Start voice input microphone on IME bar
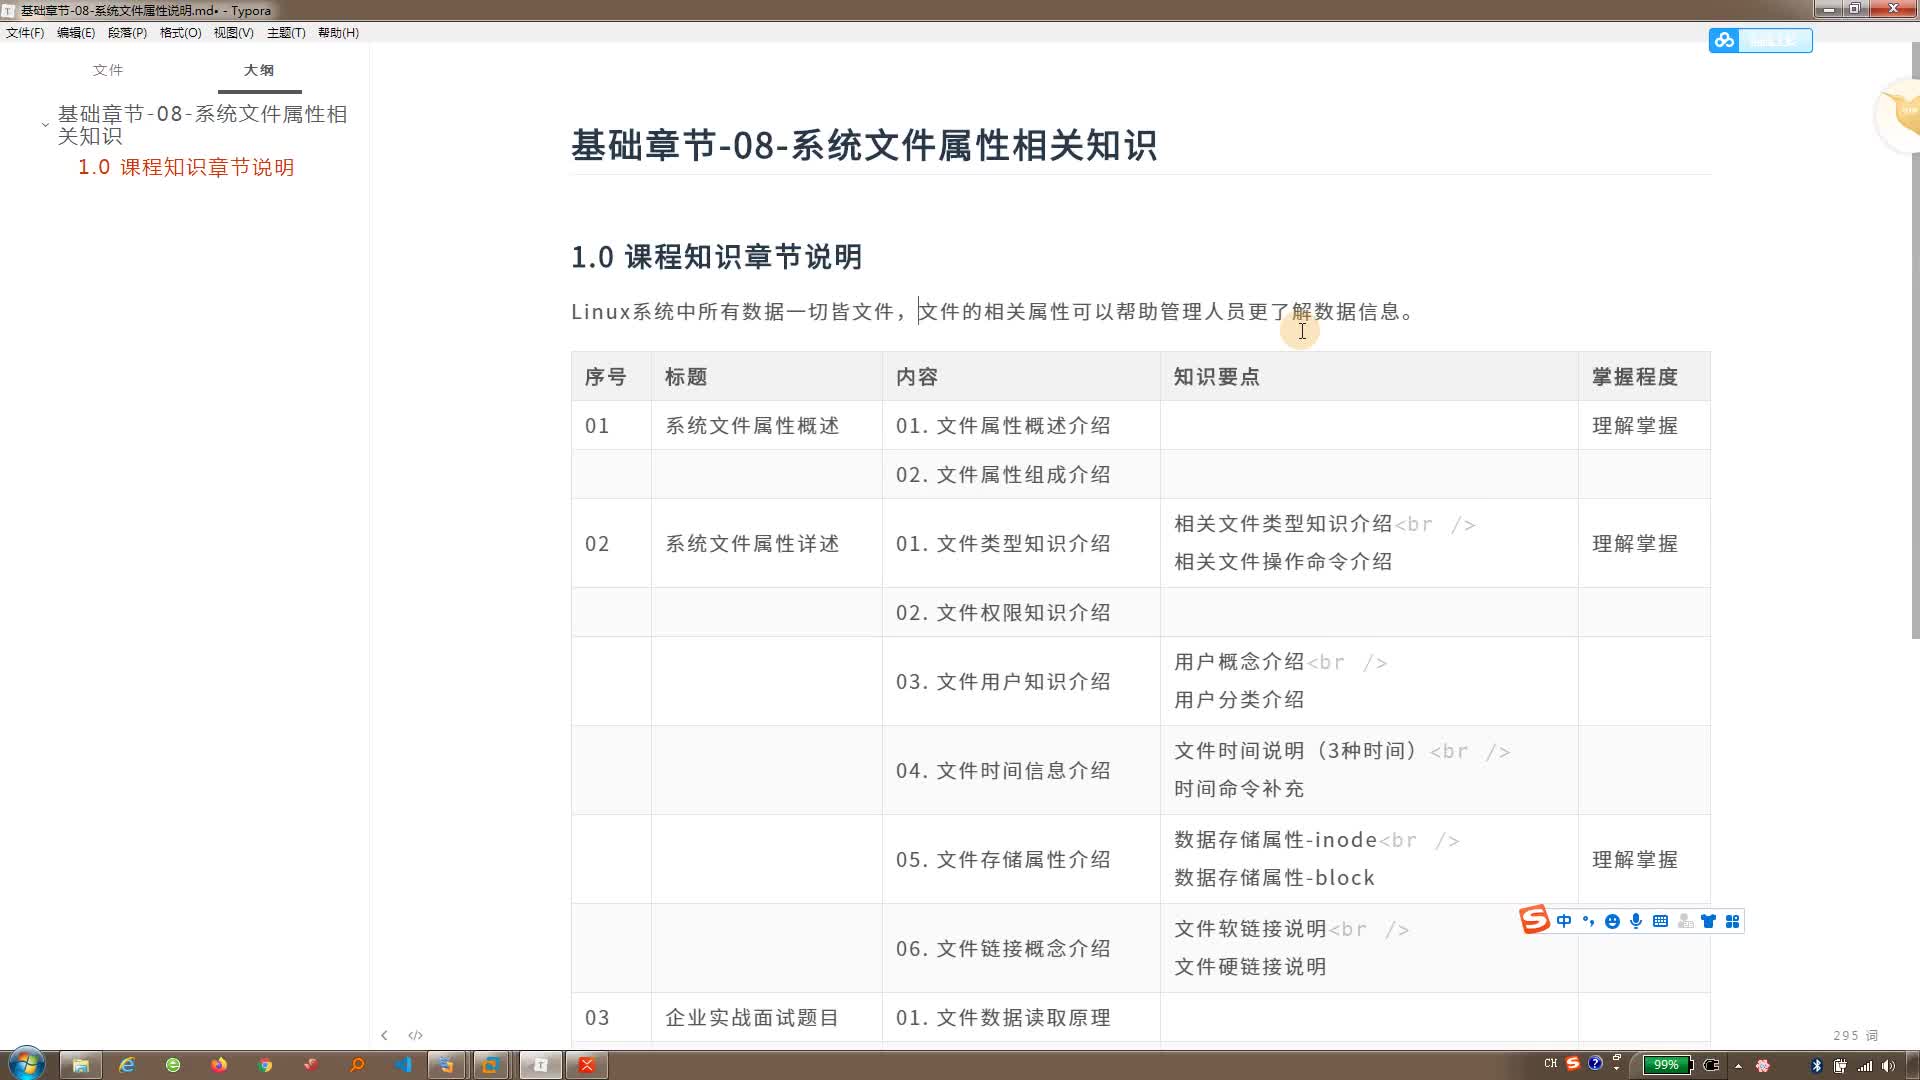This screenshot has width=1920, height=1080. point(1636,921)
